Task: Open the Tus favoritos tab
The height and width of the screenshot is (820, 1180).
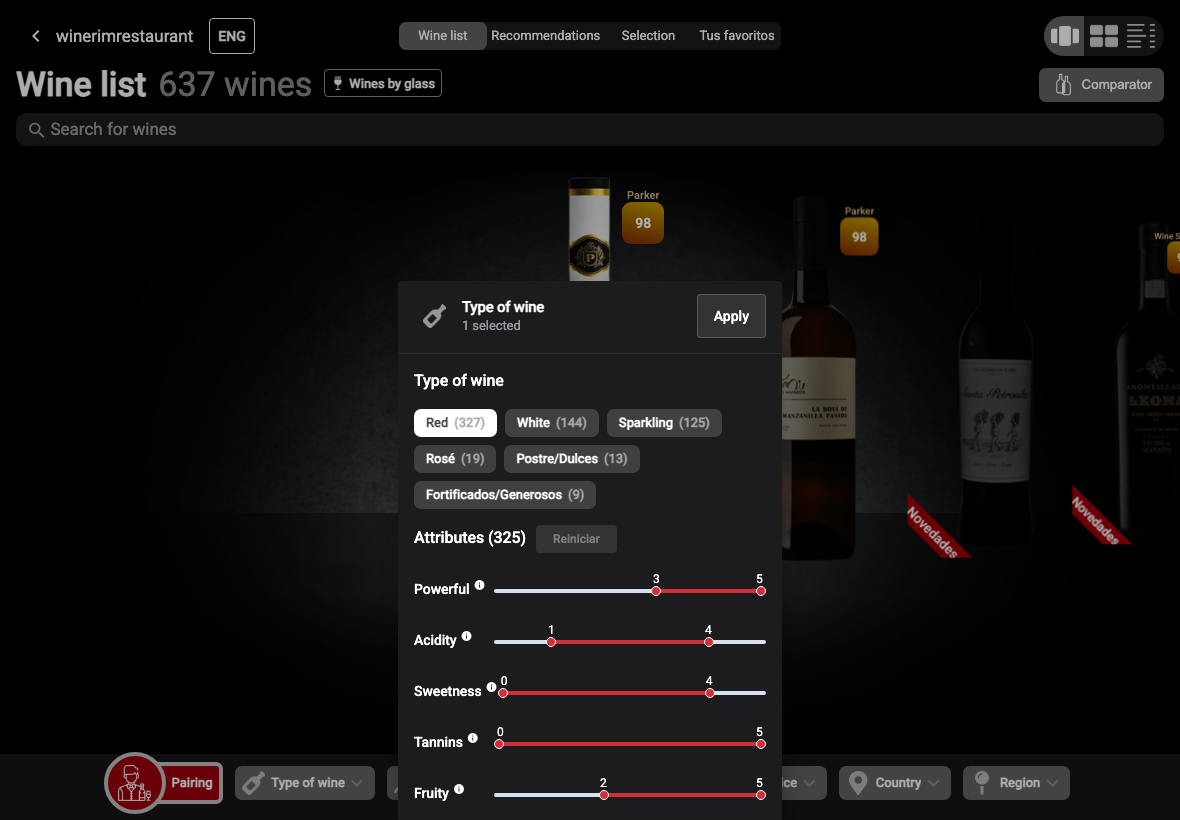Action: tap(737, 36)
